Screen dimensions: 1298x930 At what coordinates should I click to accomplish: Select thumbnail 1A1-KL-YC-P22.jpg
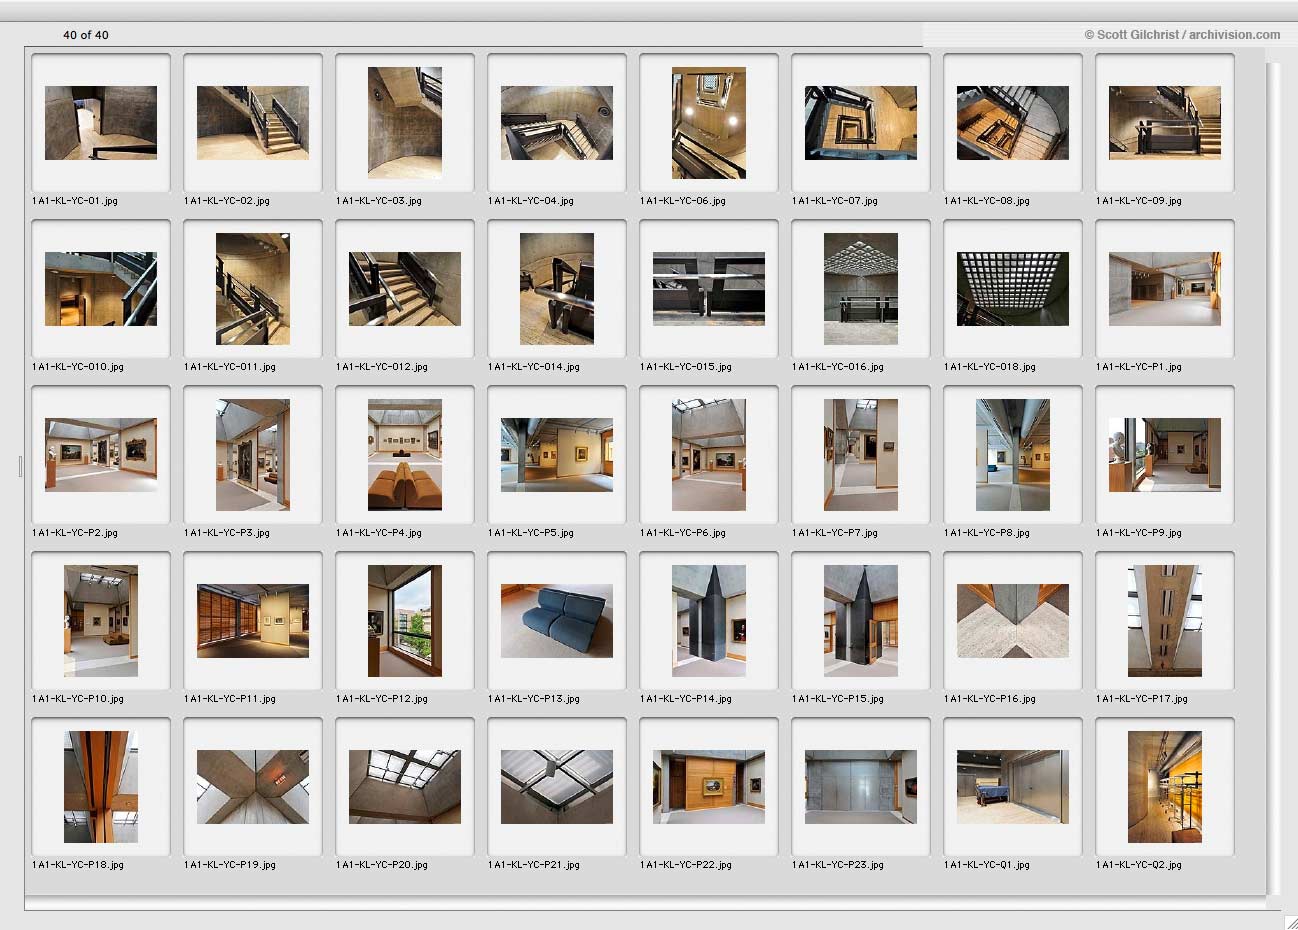709,787
